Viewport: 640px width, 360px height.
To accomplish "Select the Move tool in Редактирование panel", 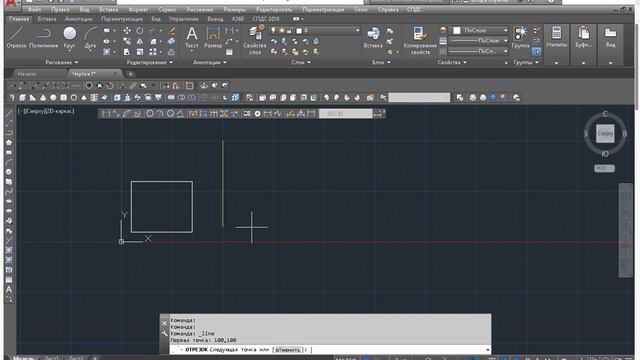I will coord(127,31).
